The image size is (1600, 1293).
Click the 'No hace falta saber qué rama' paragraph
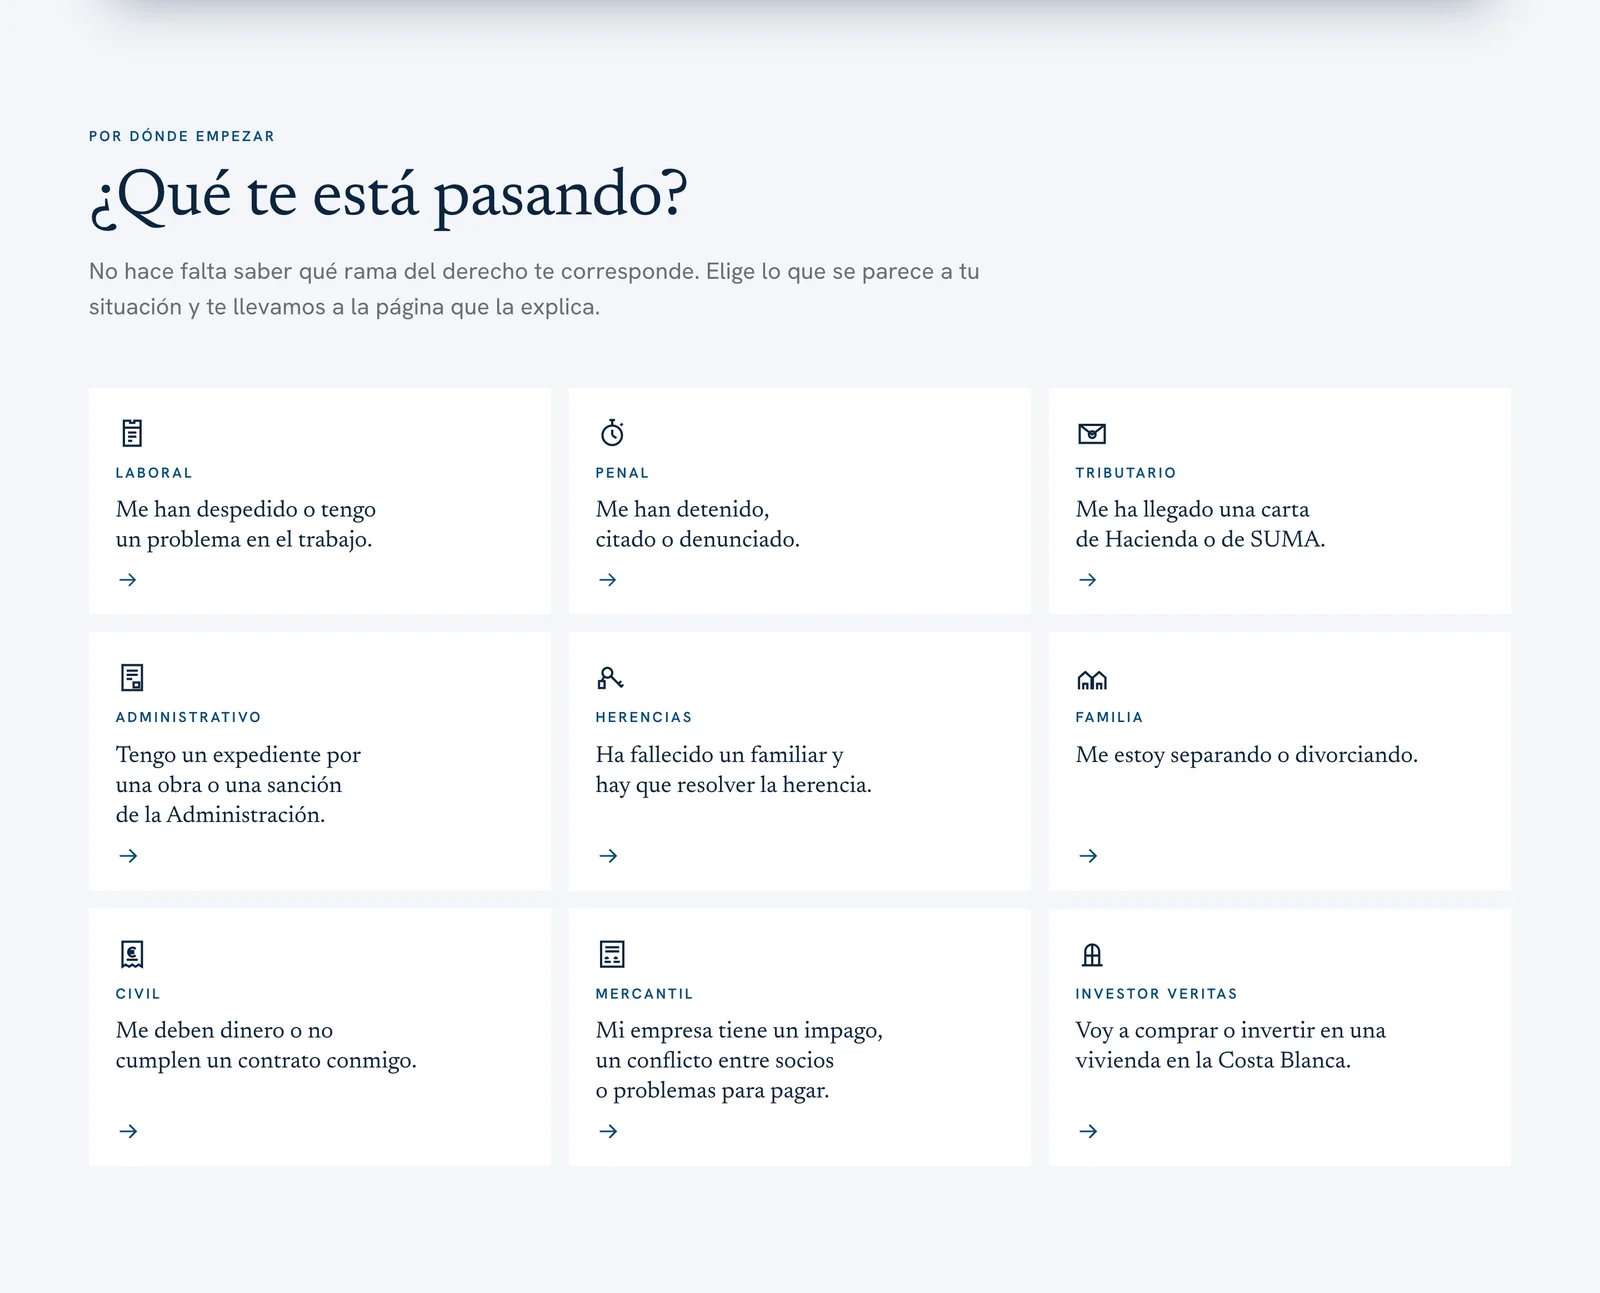point(534,289)
